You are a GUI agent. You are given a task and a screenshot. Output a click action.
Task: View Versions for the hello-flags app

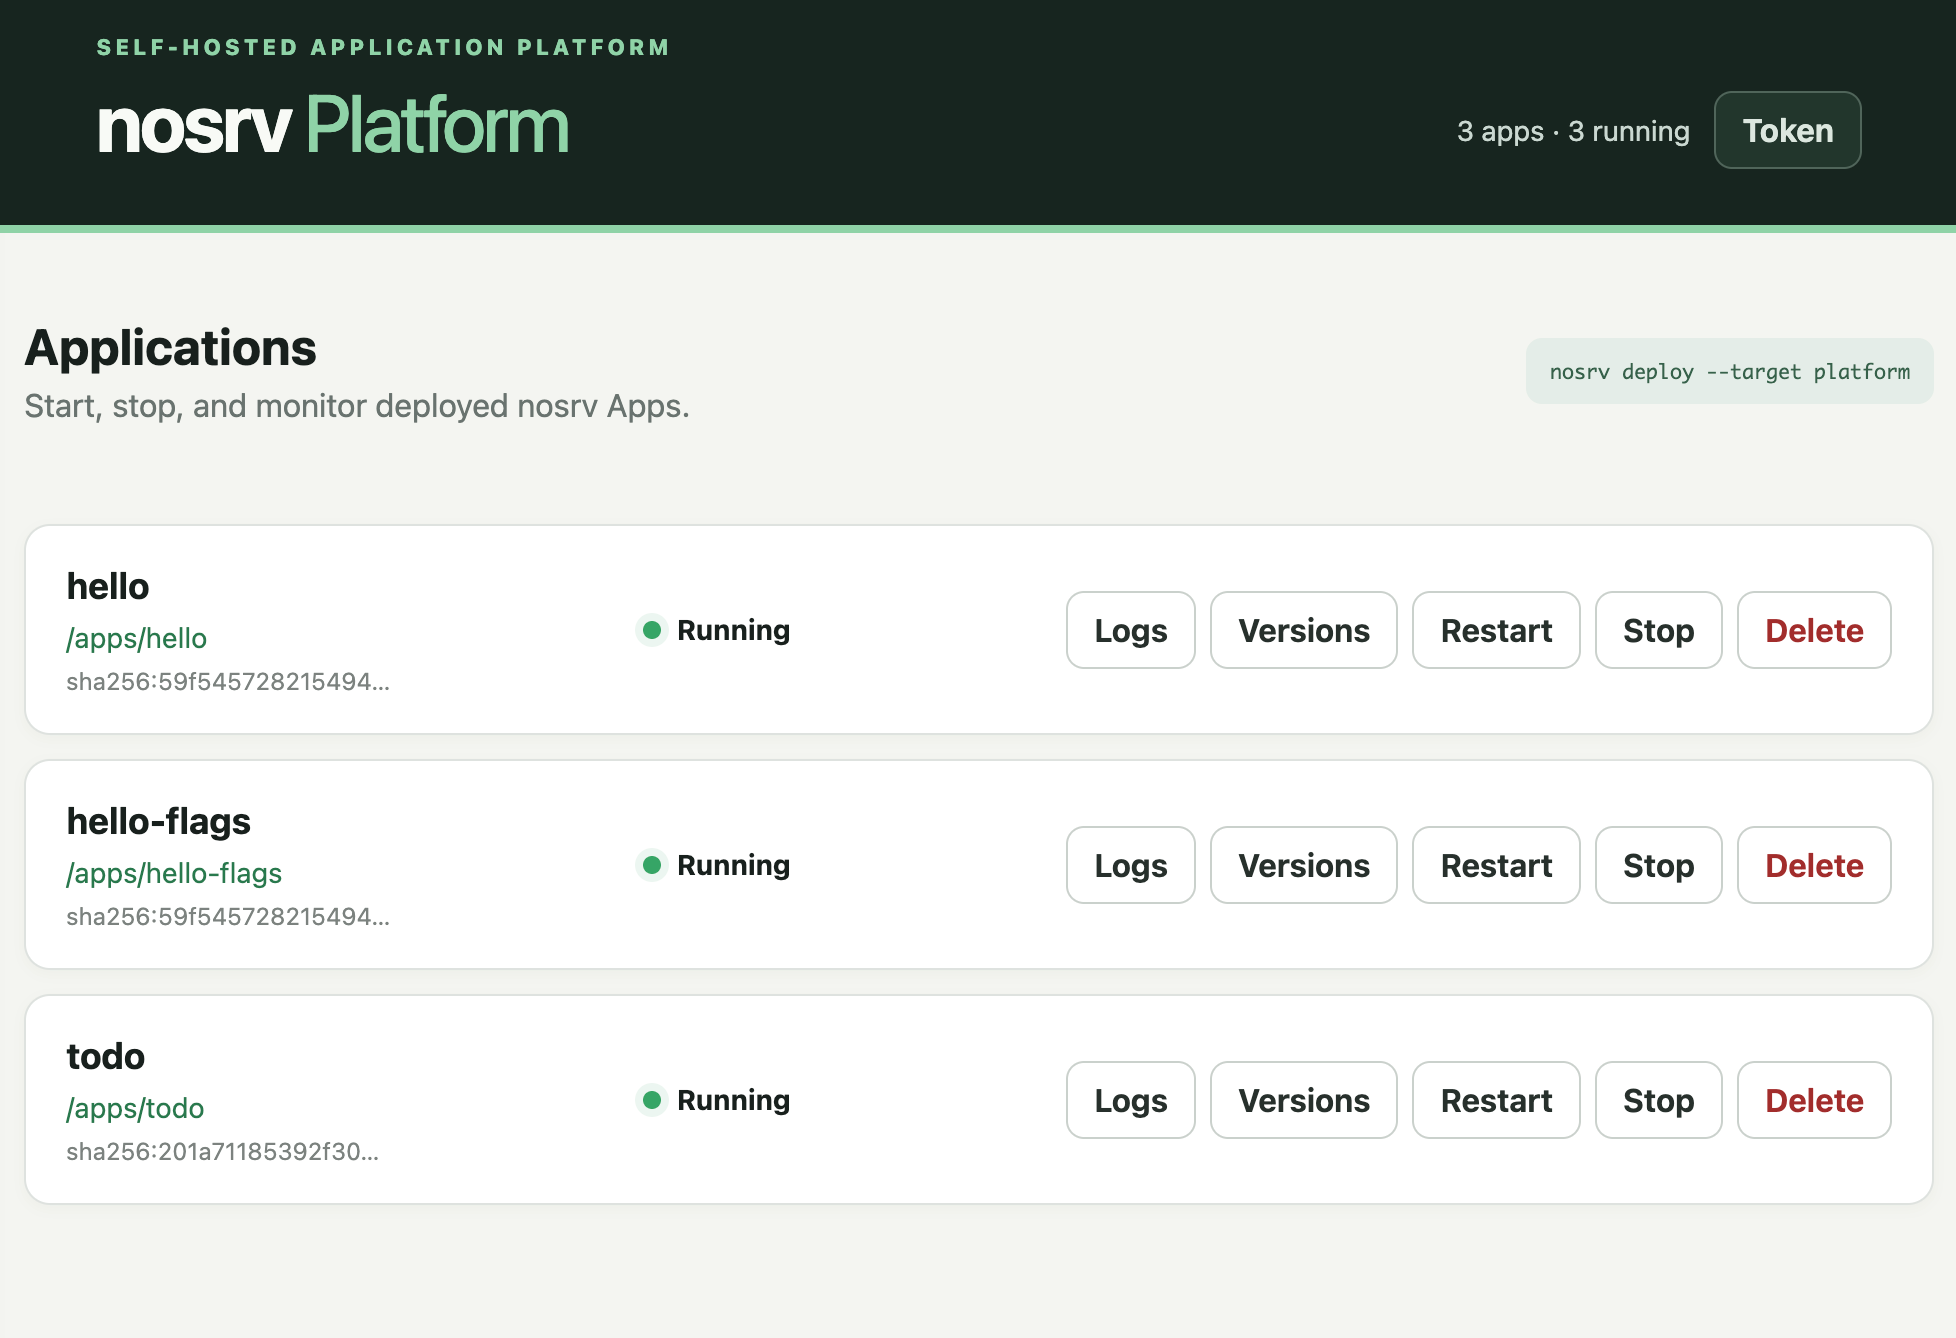tap(1303, 865)
